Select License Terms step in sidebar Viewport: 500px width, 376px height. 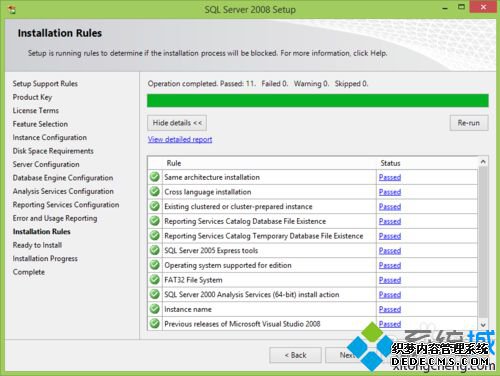point(36,110)
